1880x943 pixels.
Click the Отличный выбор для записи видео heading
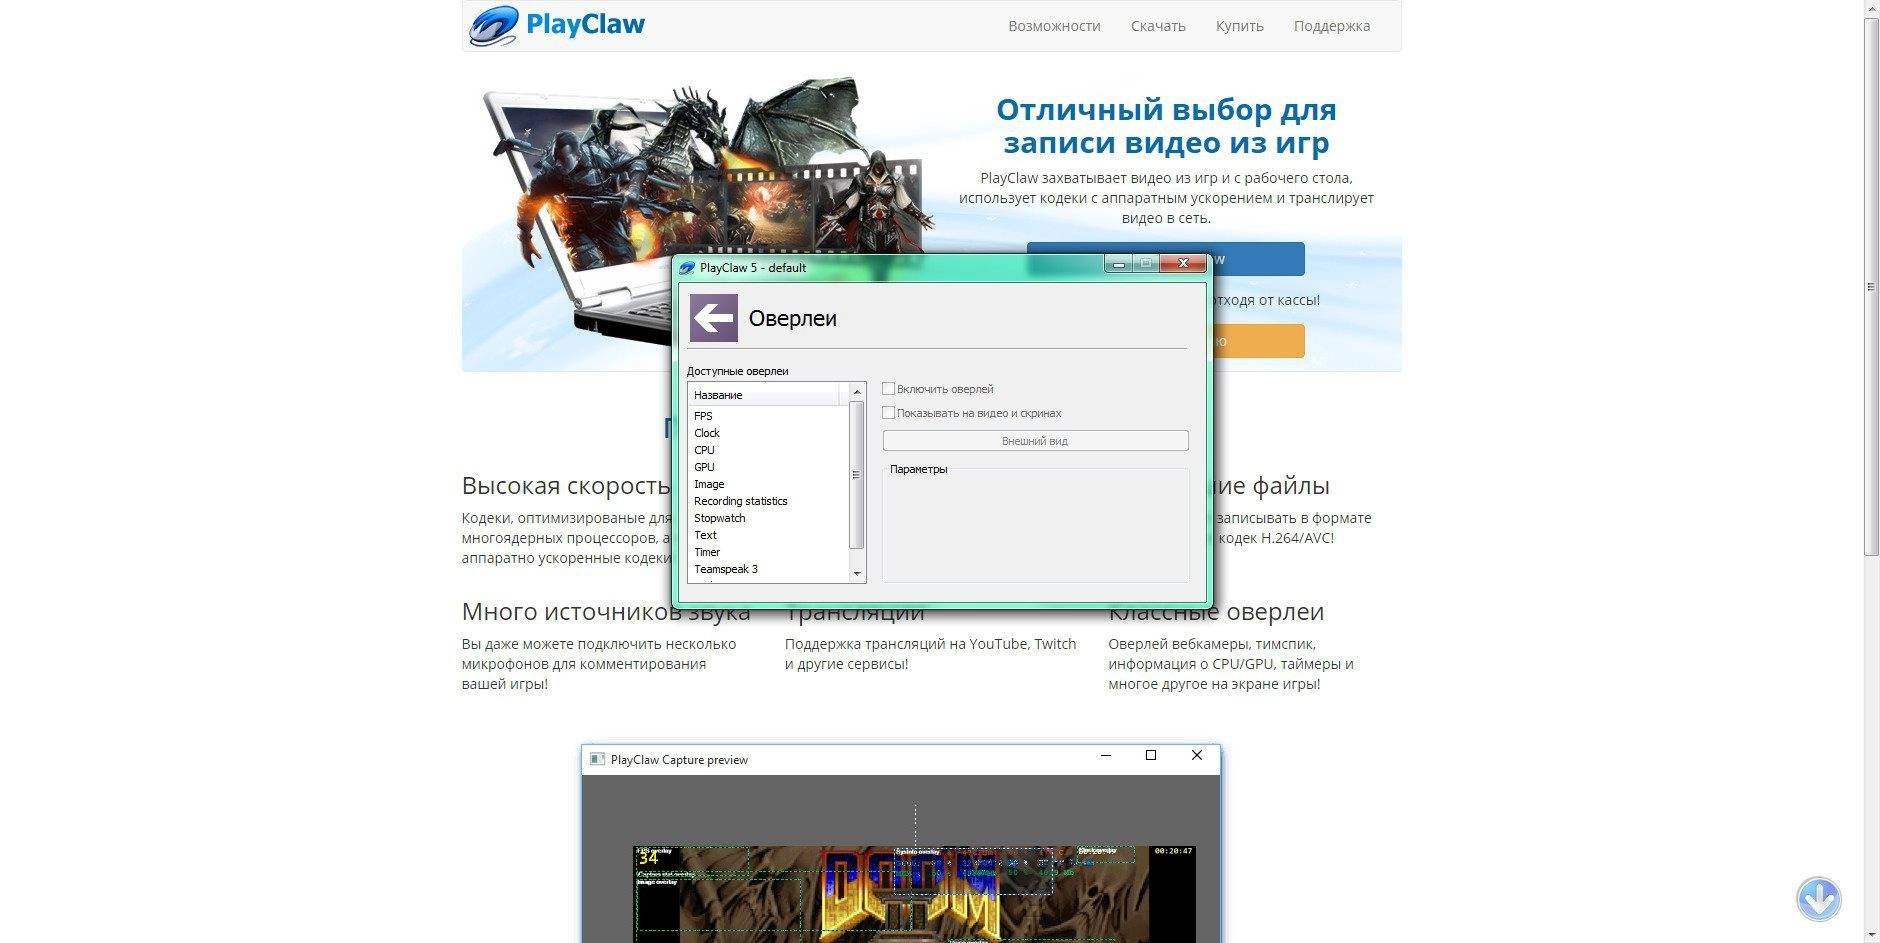(1166, 125)
